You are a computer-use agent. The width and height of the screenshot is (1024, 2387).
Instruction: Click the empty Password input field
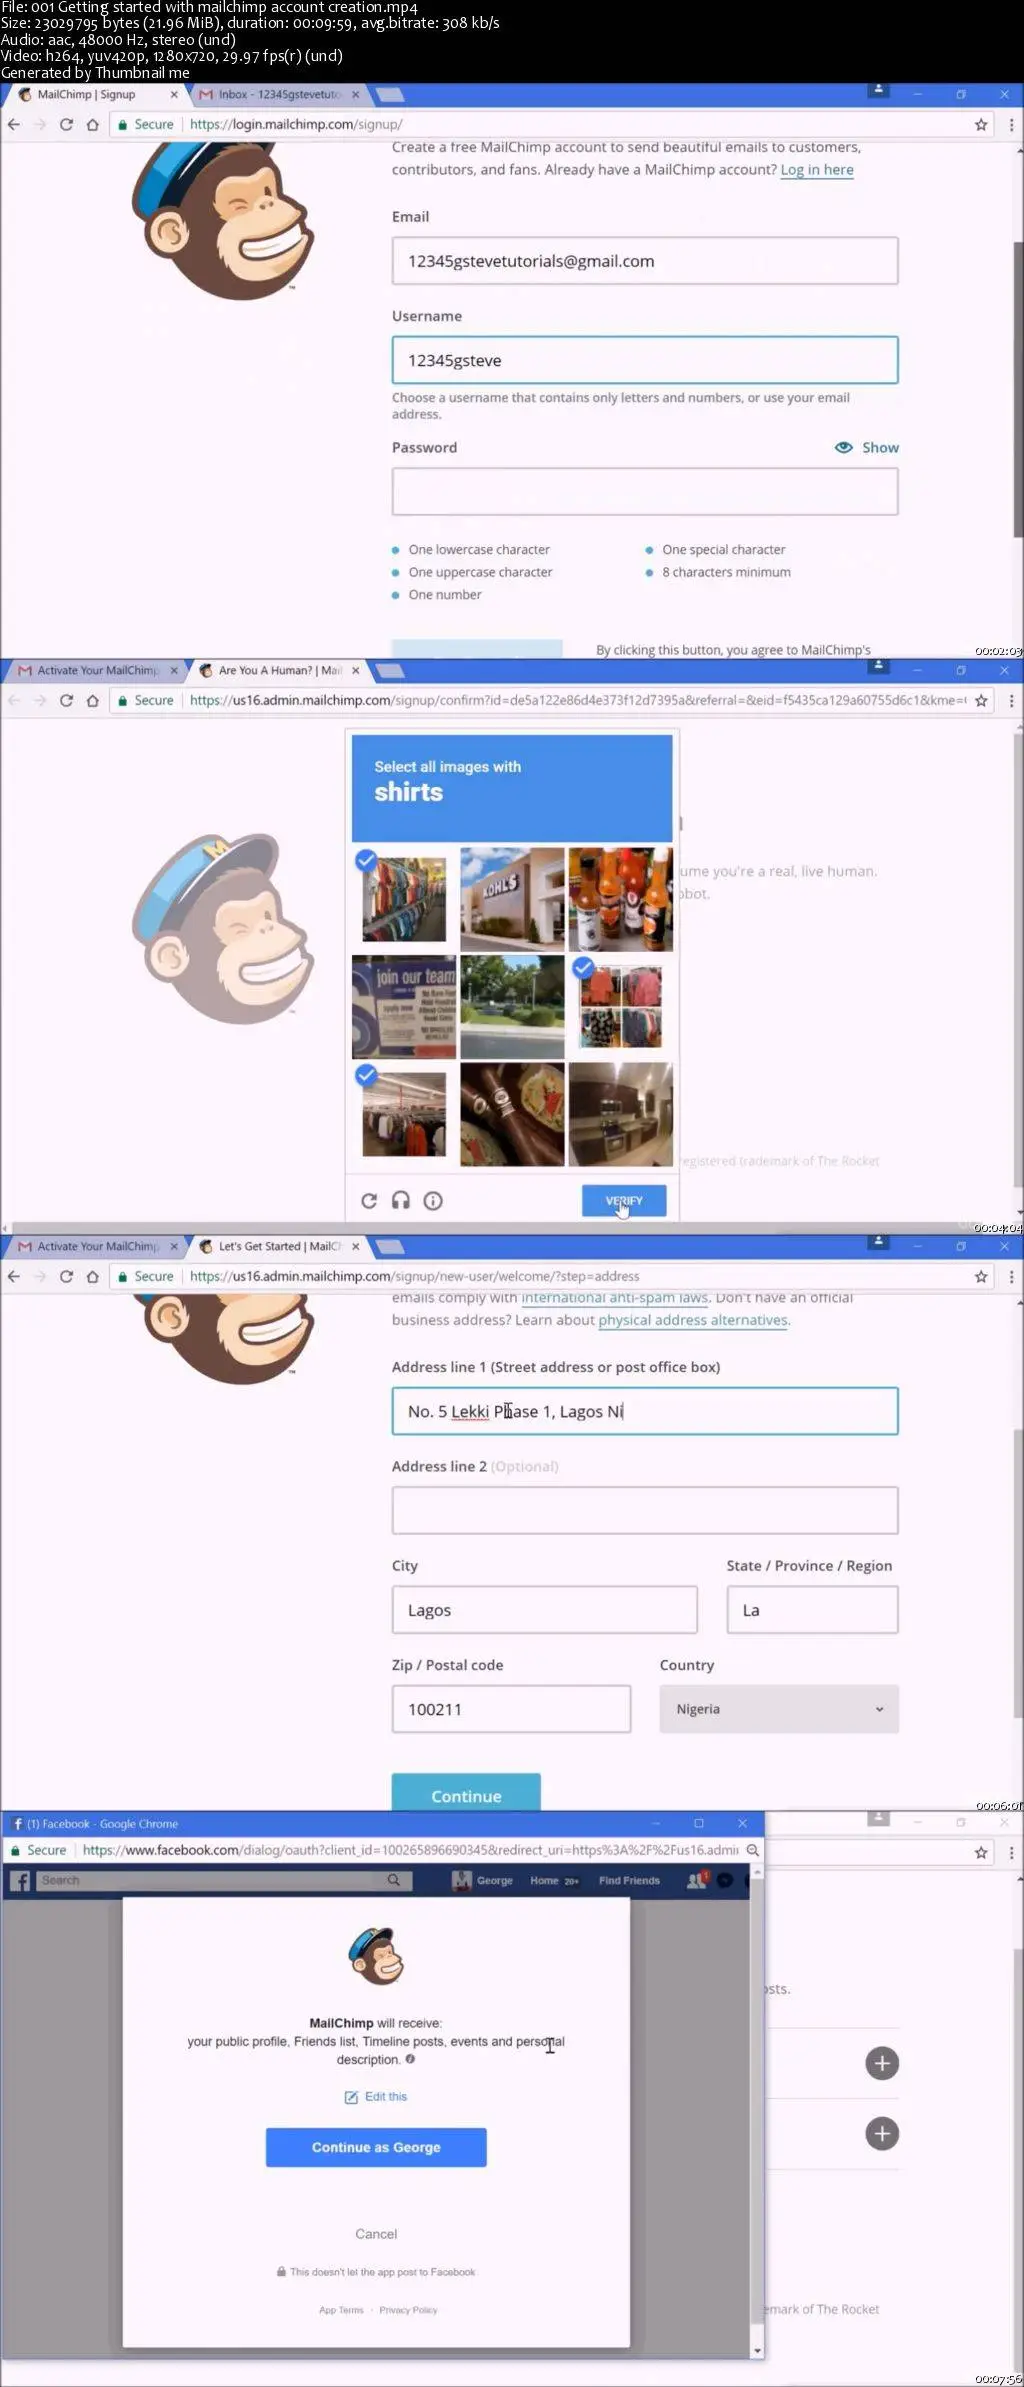(645, 492)
